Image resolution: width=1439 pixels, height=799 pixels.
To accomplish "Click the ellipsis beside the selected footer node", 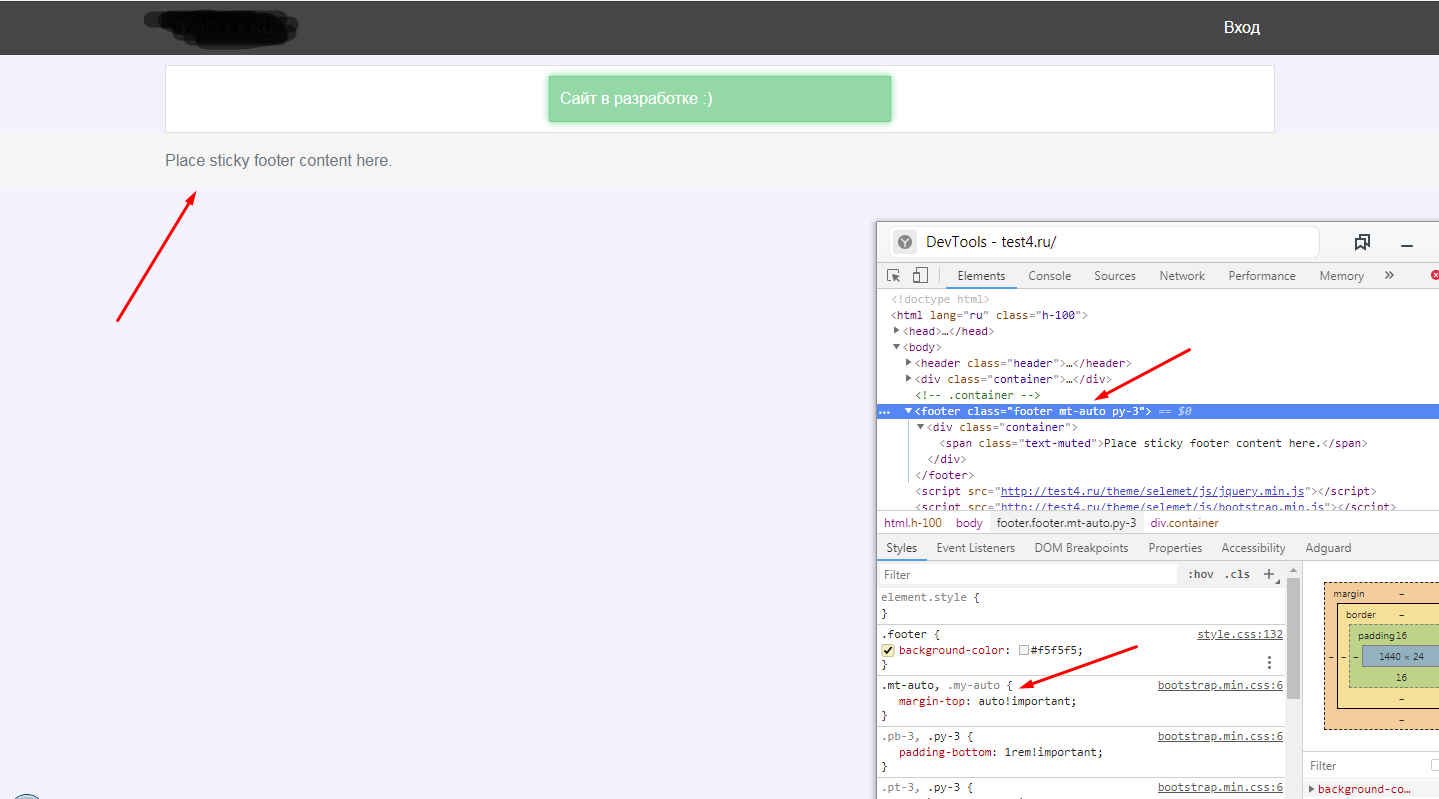I will click(884, 411).
